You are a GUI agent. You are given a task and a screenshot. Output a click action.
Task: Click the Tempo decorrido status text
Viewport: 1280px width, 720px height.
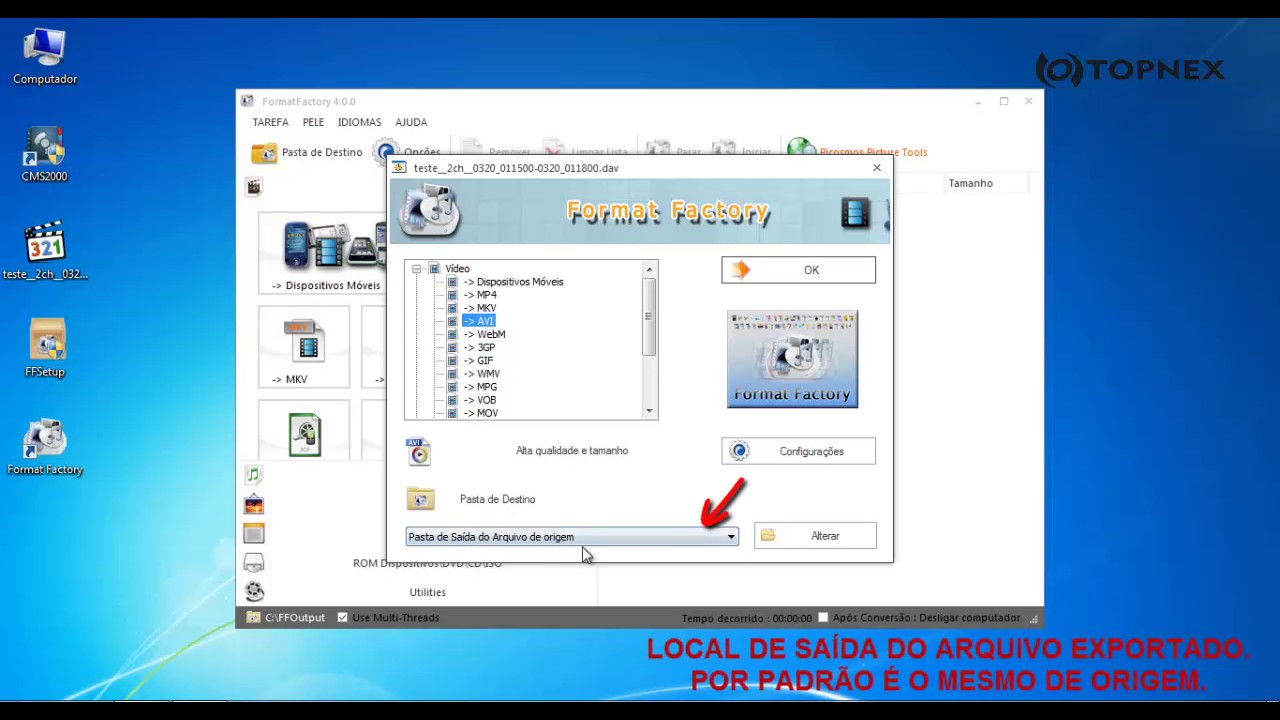coord(746,619)
